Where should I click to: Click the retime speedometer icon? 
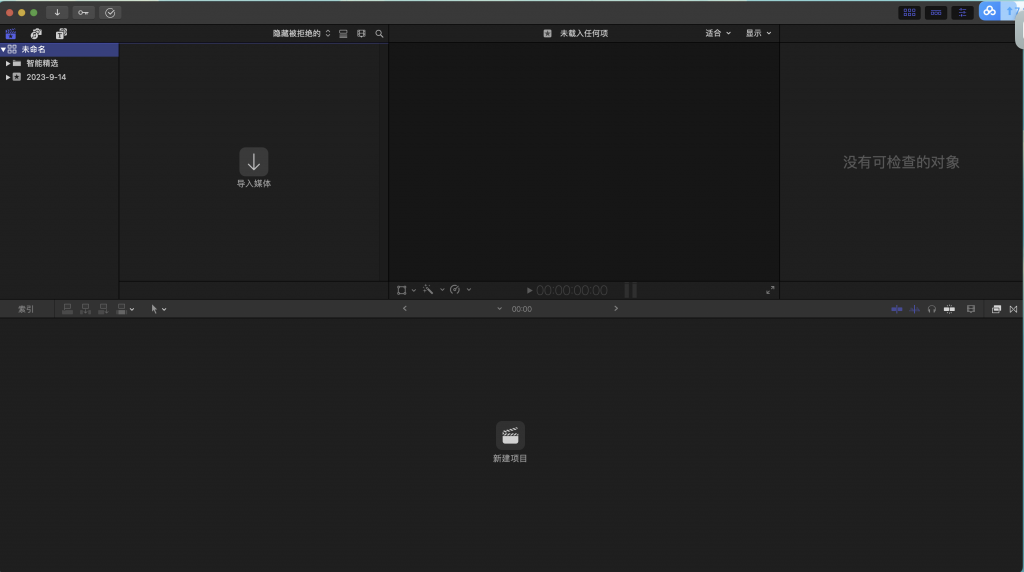coord(455,289)
